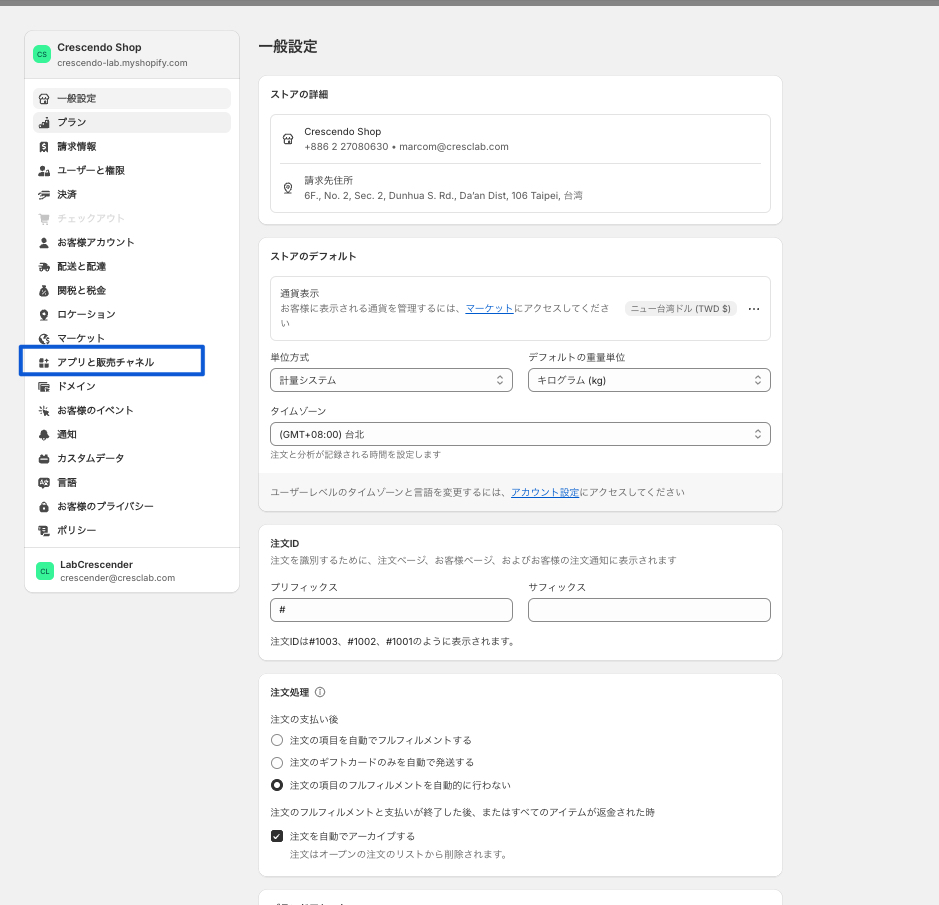Click the 配送と配達 truck icon
Screen dimensions: 939x905
[44, 266]
